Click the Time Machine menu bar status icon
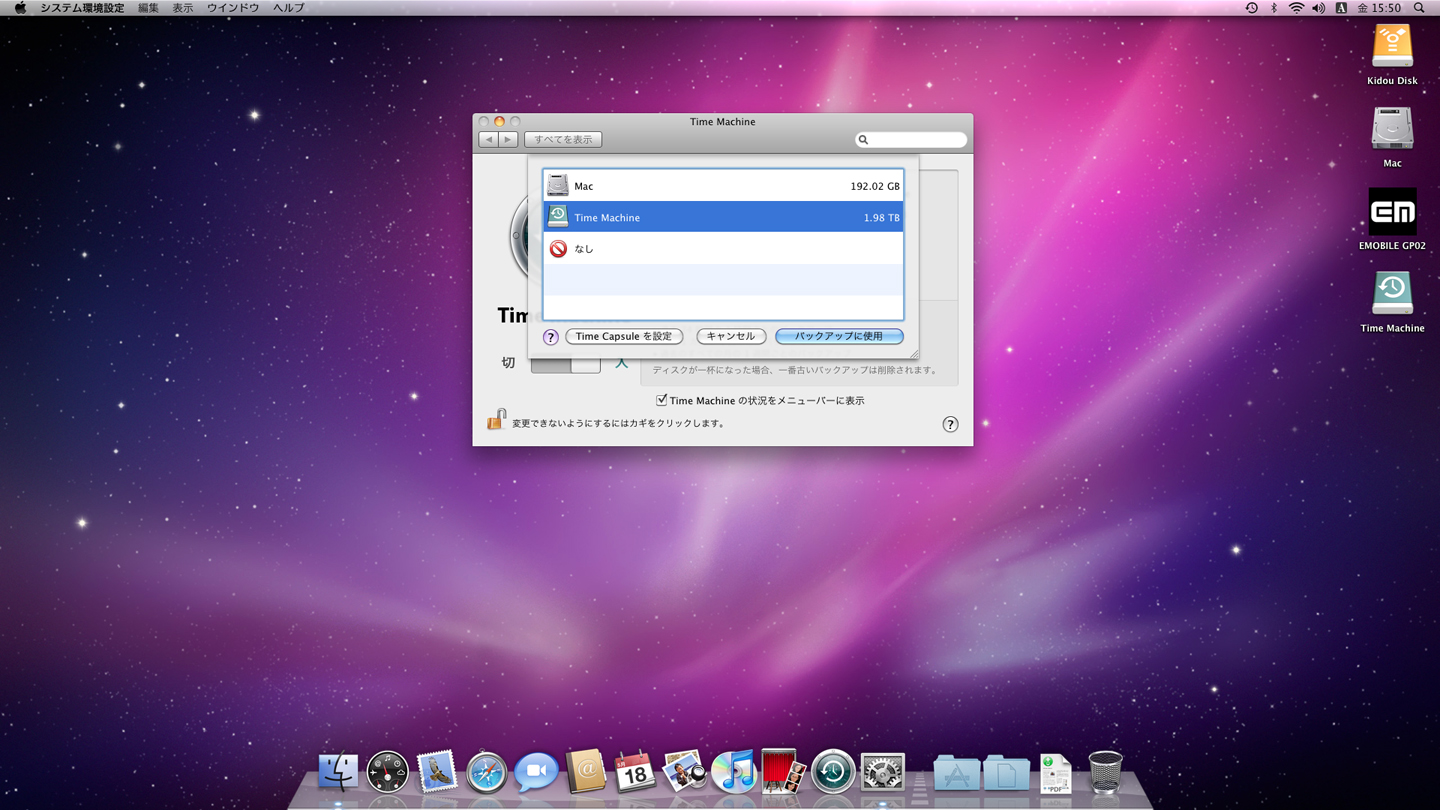Viewport: 1440px width, 810px height. pos(1251,8)
